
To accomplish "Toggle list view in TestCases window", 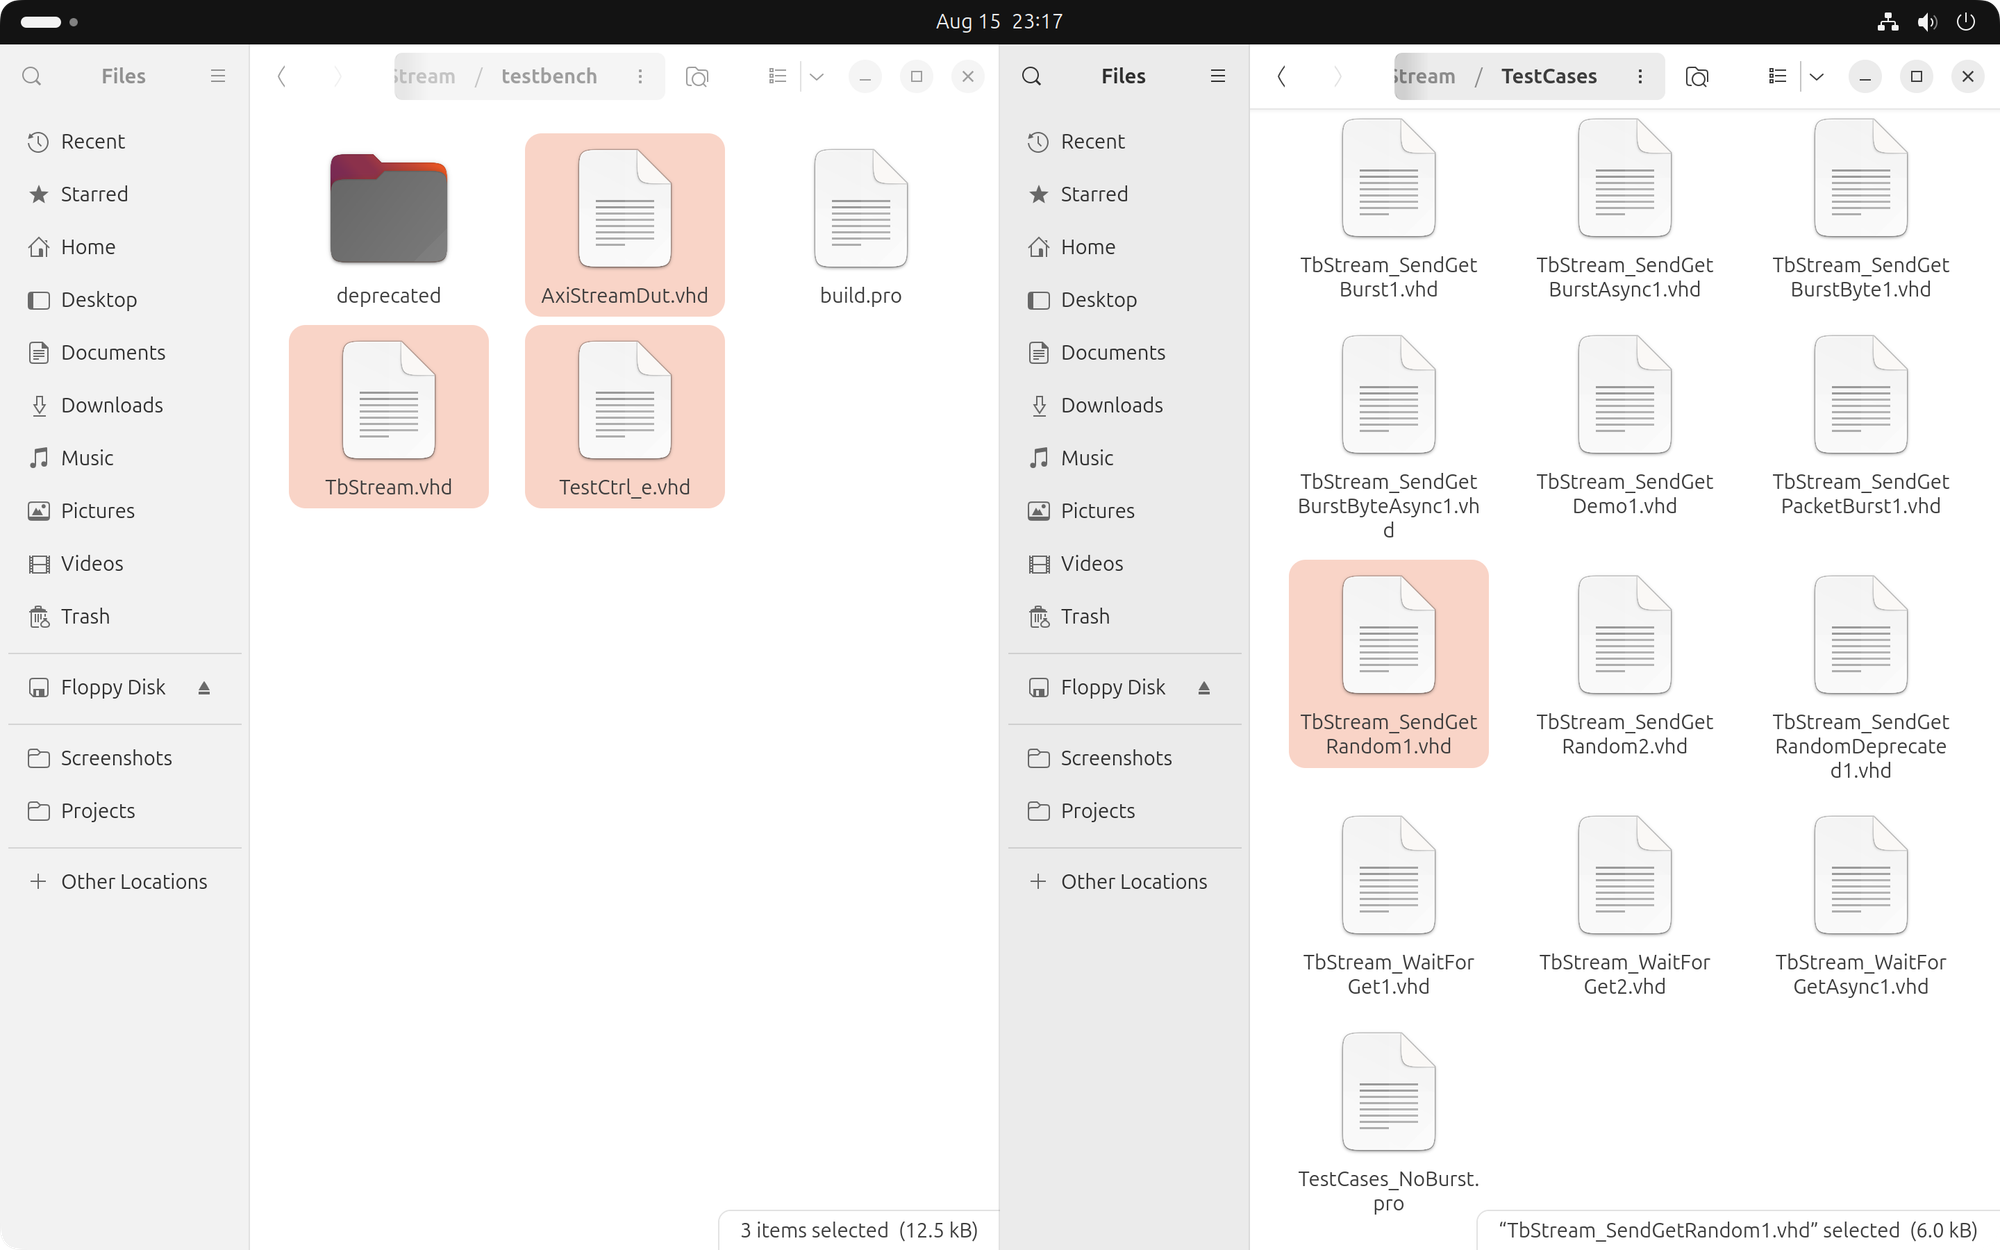I will (1777, 76).
